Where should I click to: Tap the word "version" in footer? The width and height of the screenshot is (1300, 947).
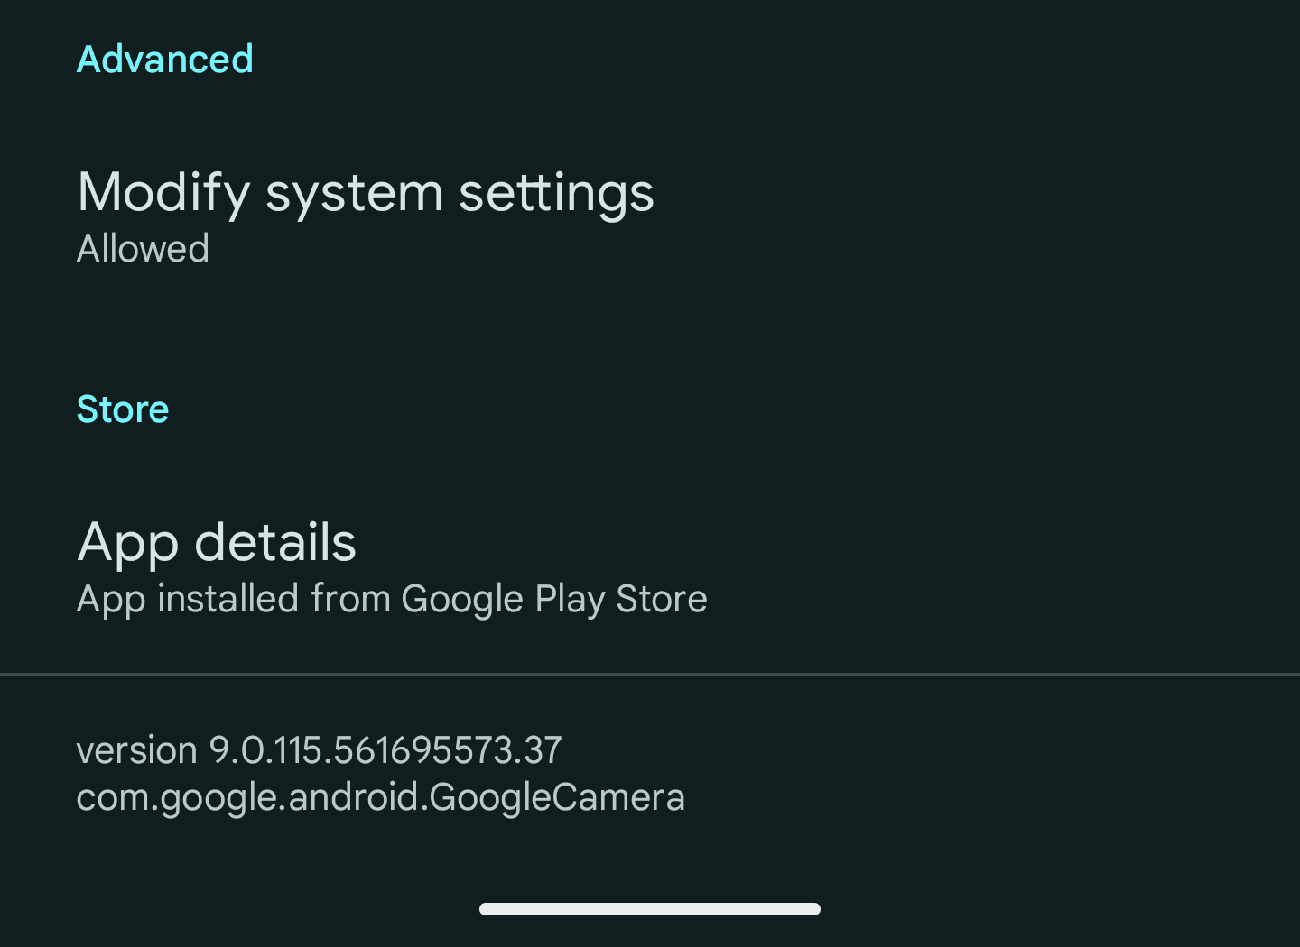pyautogui.click(x=137, y=750)
